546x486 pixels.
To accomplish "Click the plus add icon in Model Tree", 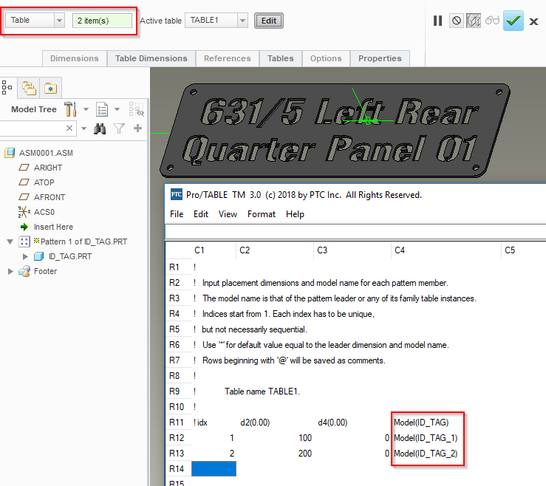I will (x=138, y=128).
